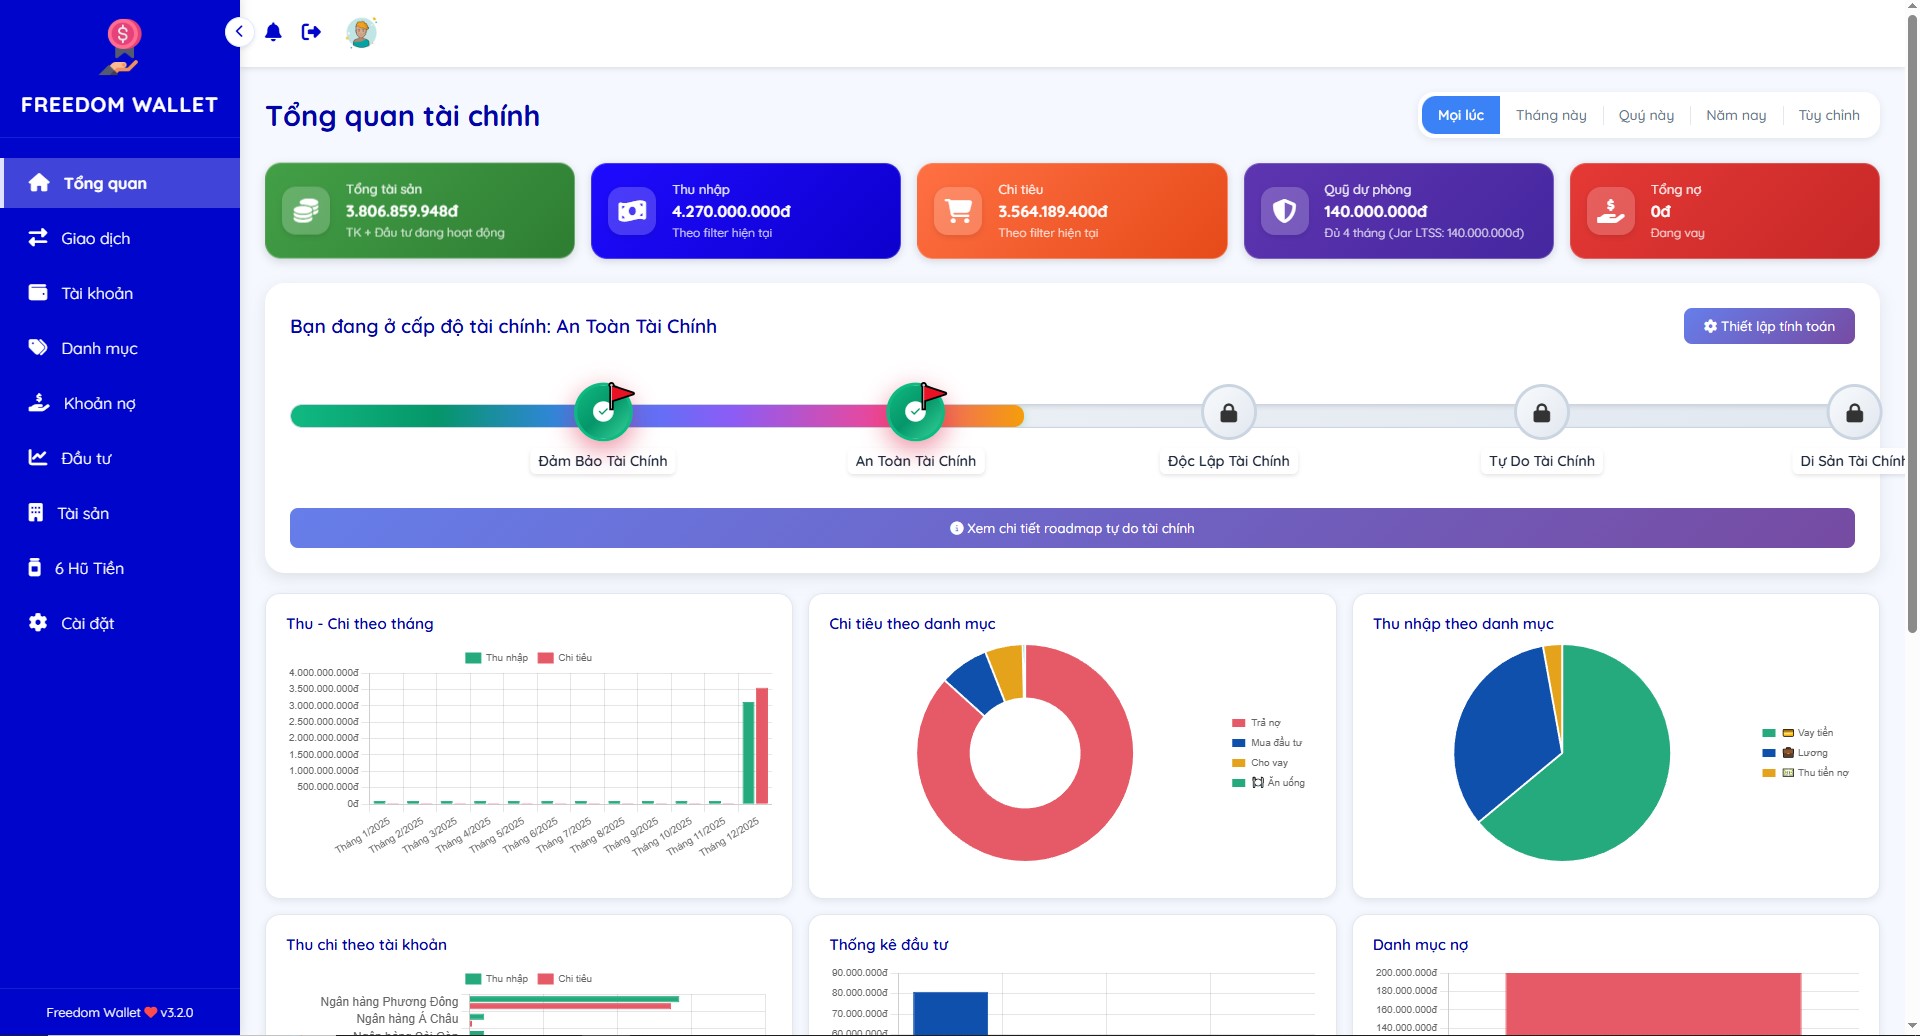Click the shopping cart icon on Chi tiêu card
Viewport: 1920px width, 1036px height.
(x=958, y=211)
